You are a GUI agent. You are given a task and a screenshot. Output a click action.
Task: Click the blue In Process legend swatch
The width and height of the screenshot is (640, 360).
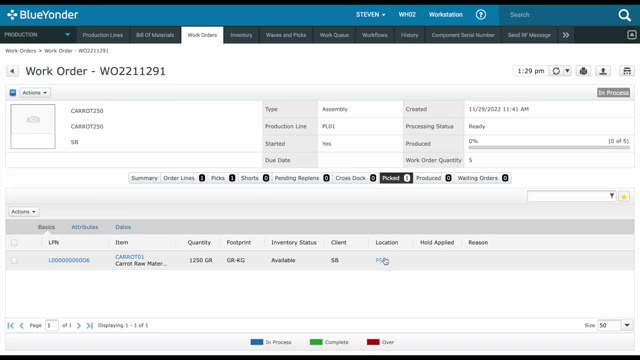tap(257, 342)
